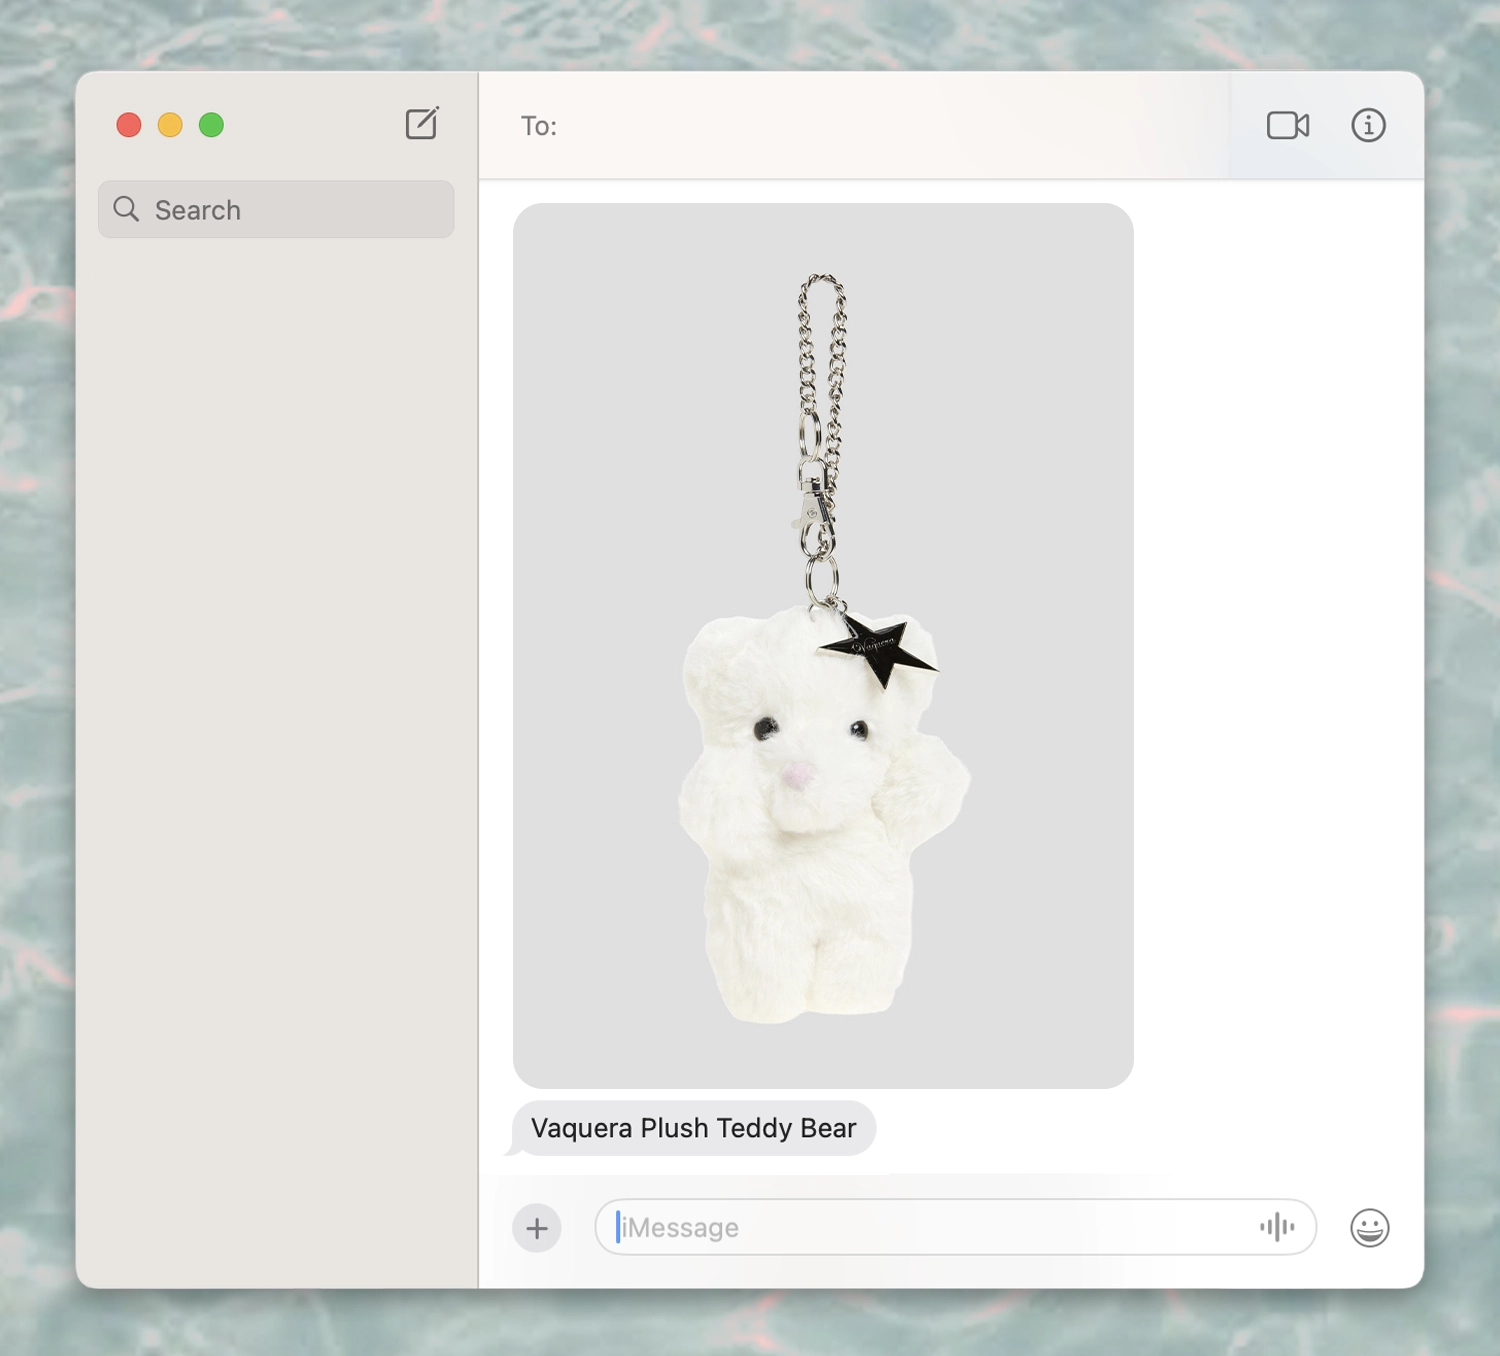Open the apps plus button

(537, 1228)
